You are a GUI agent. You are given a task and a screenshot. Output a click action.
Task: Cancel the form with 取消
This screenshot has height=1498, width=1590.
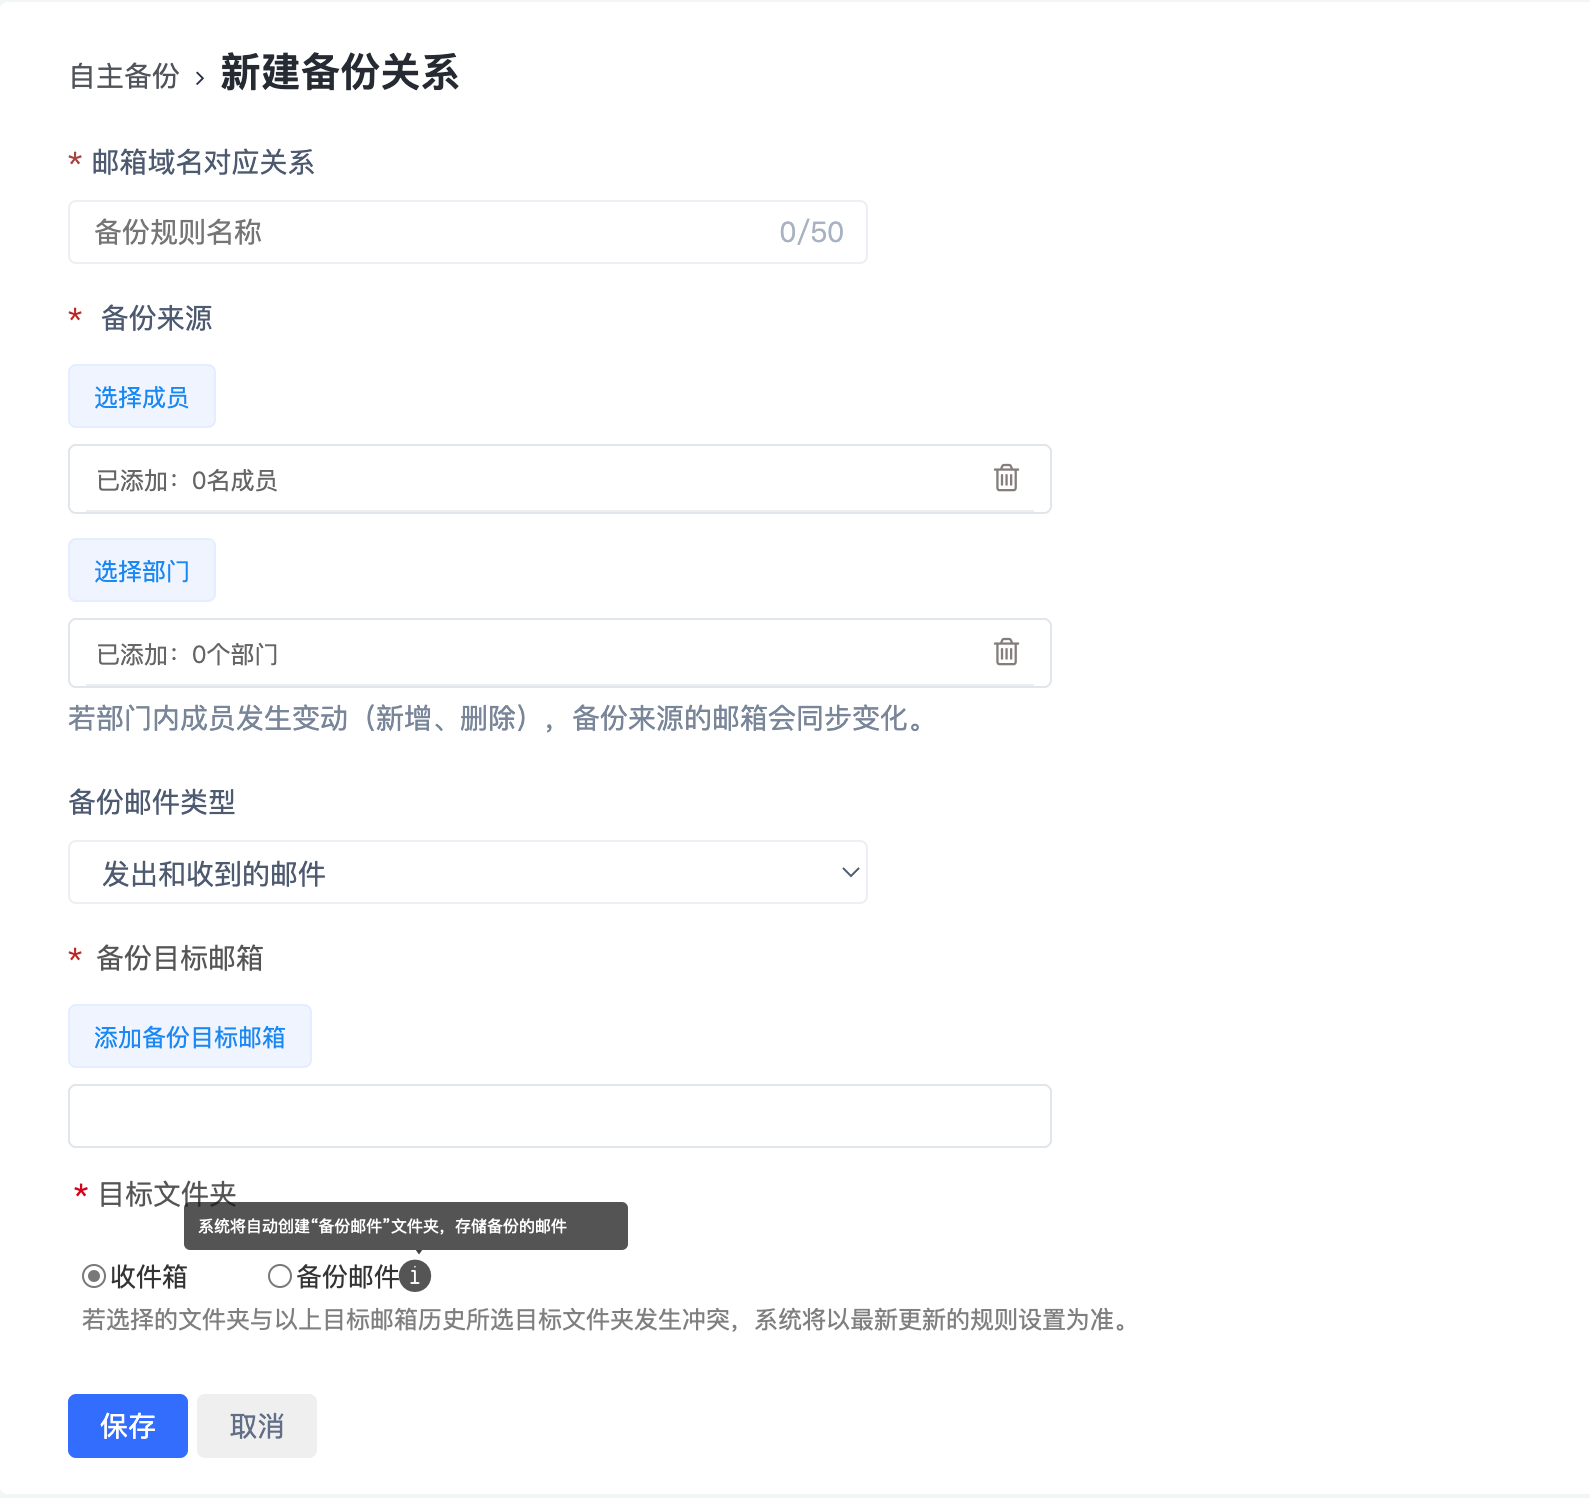(x=257, y=1426)
